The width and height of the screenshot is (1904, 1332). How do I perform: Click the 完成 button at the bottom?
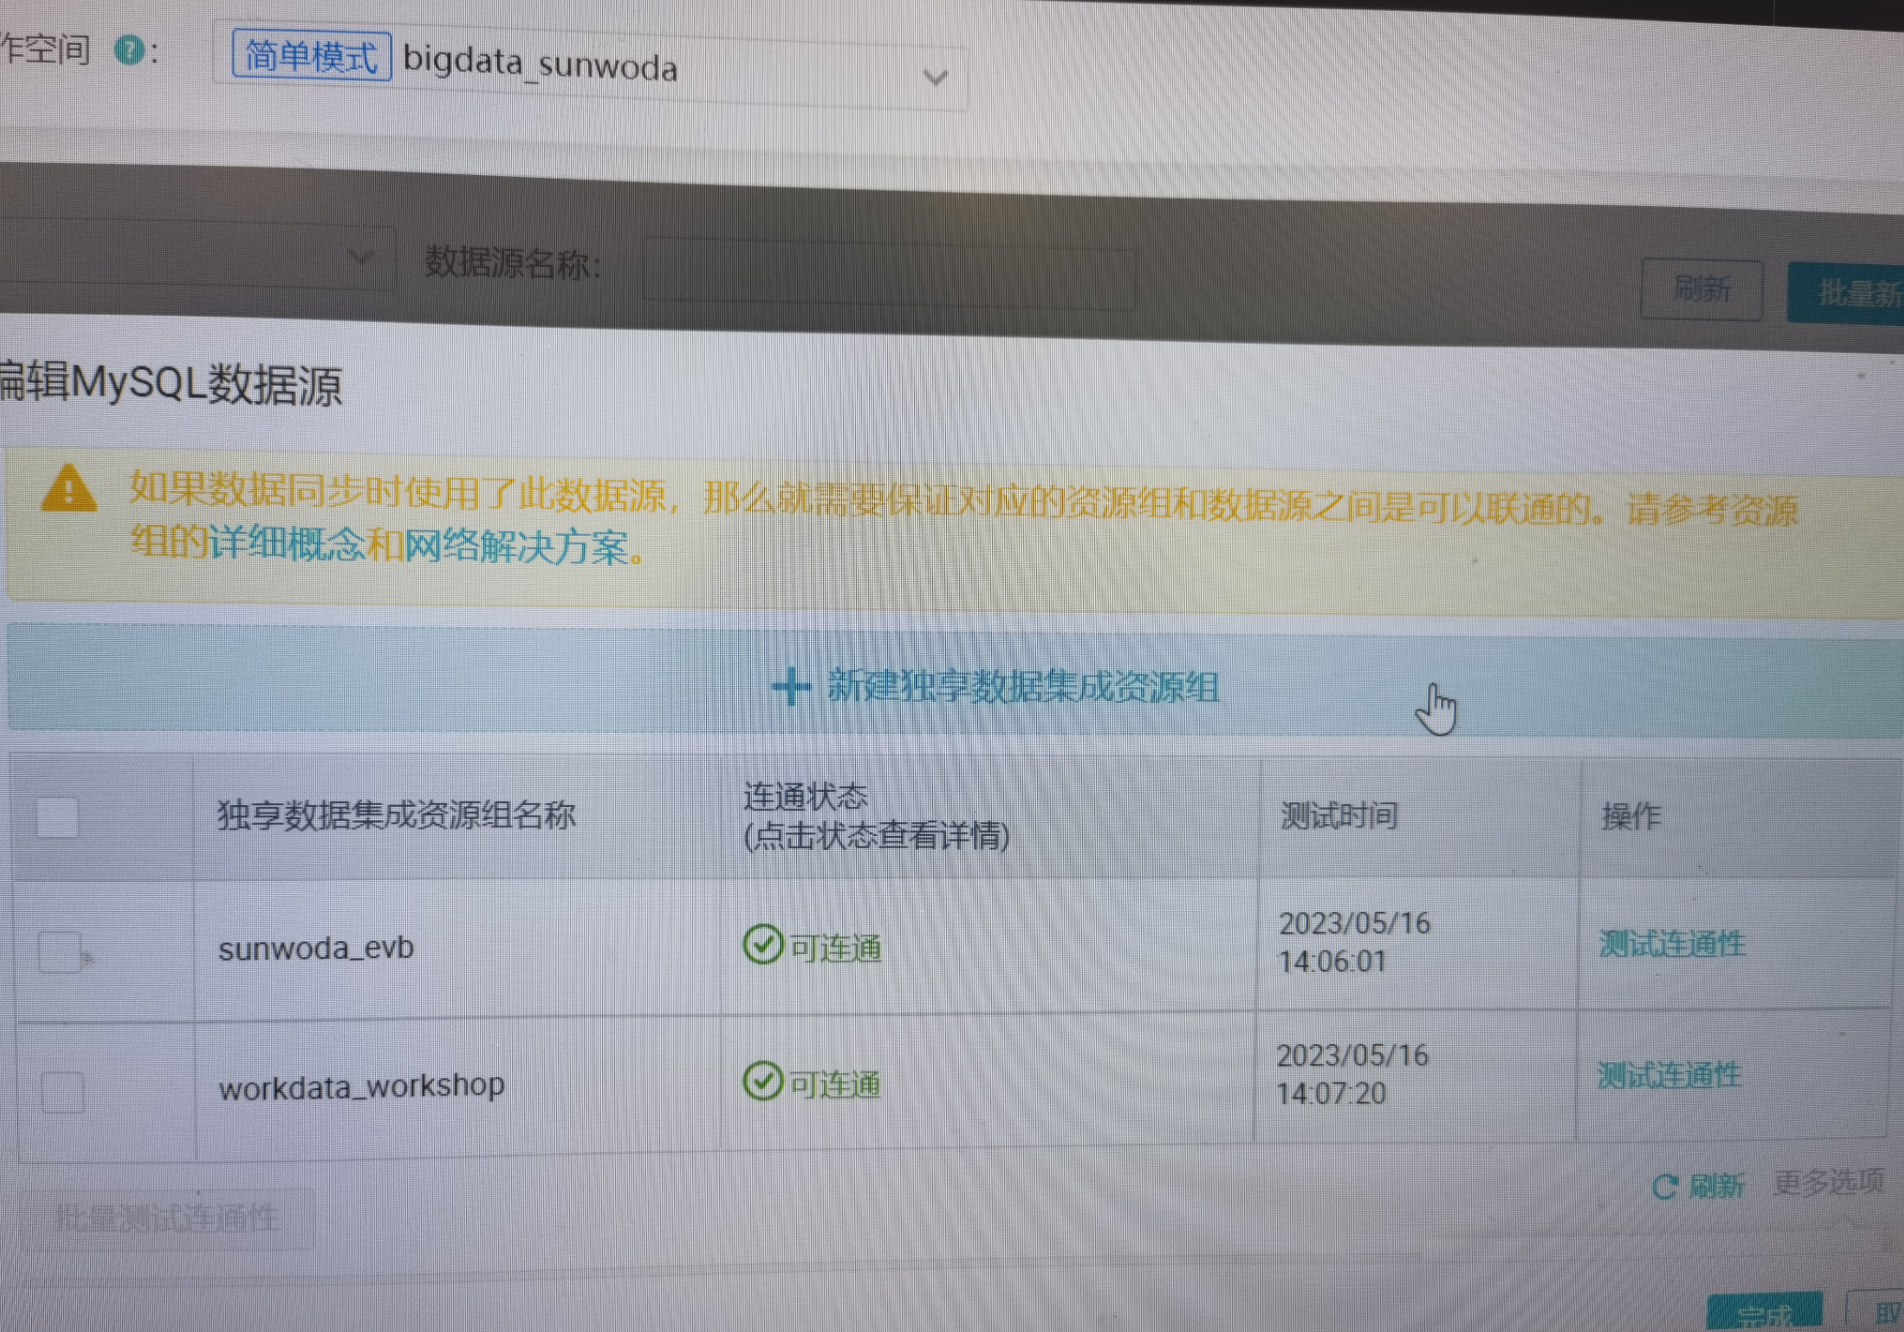pos(1764,1312)
